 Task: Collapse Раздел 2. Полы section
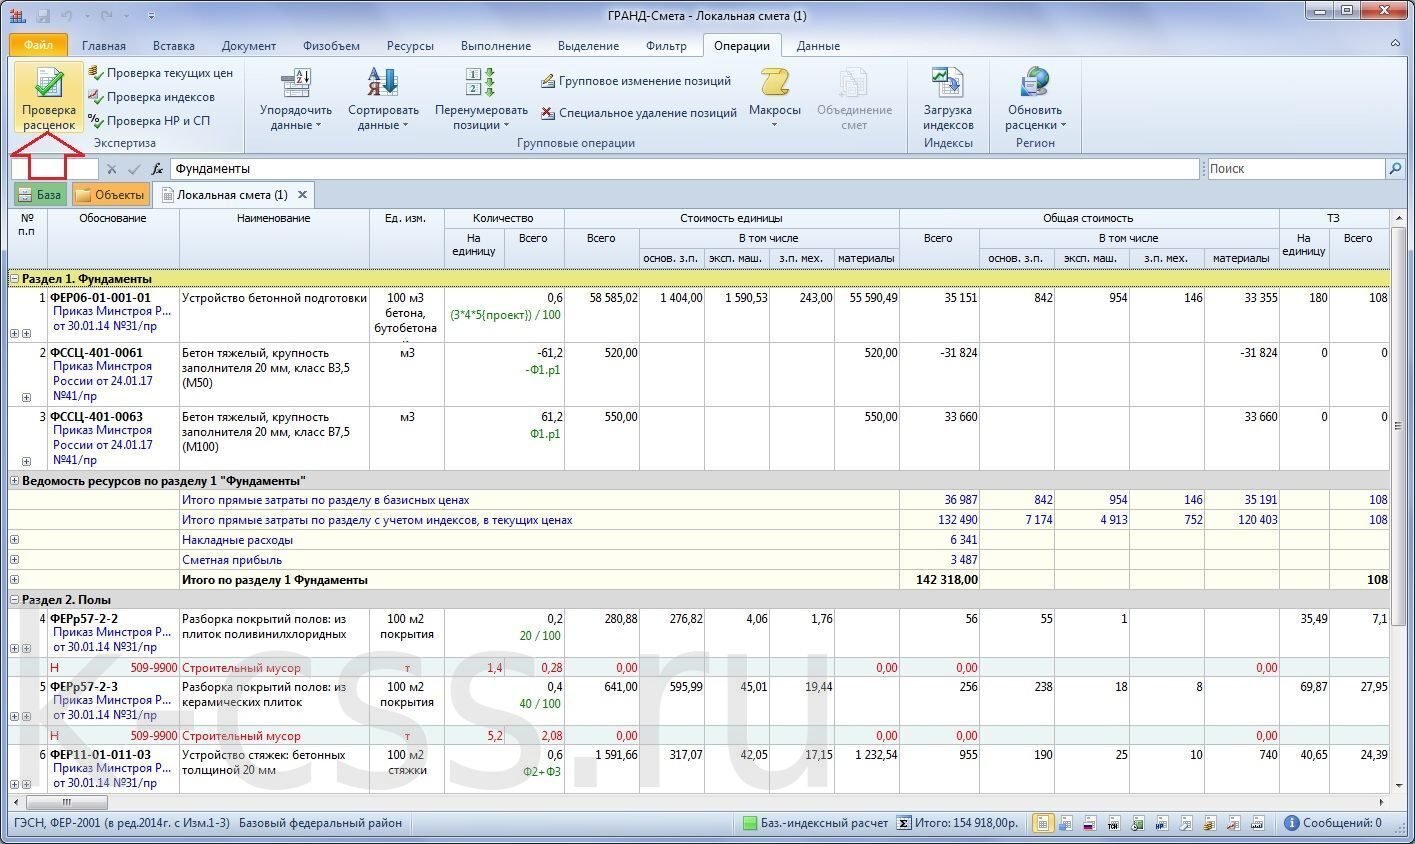[14, 600]
